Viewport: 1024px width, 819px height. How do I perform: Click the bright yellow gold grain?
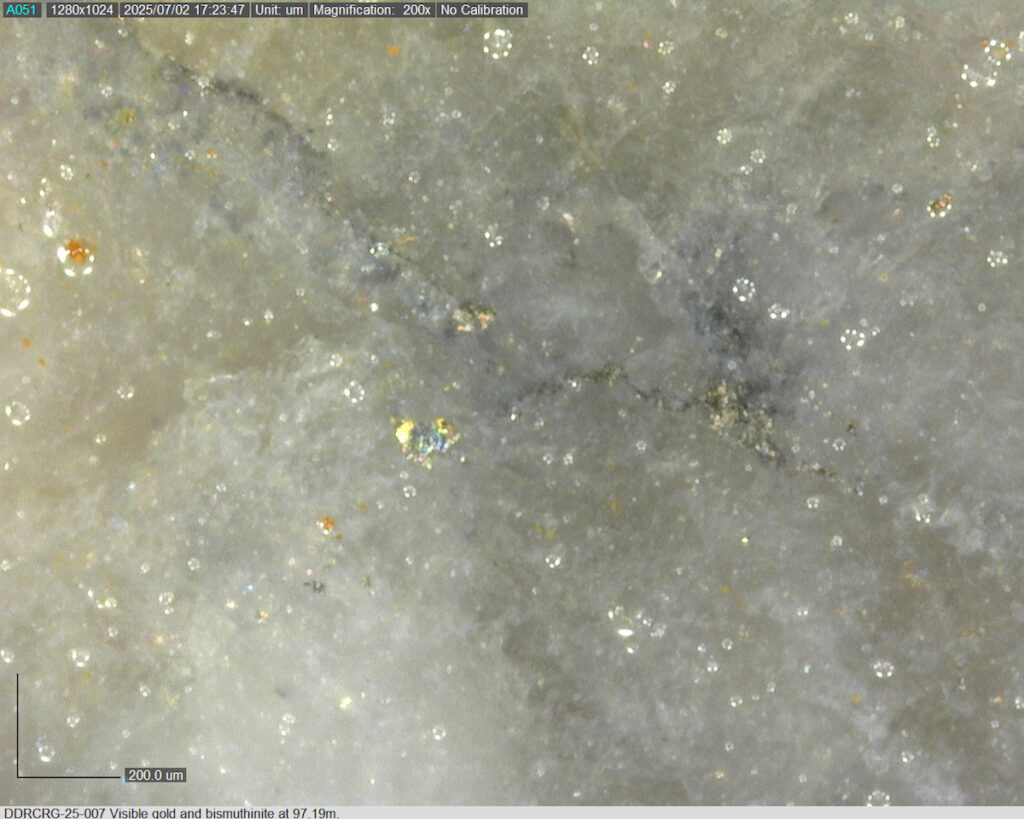(x=405, y=432)
